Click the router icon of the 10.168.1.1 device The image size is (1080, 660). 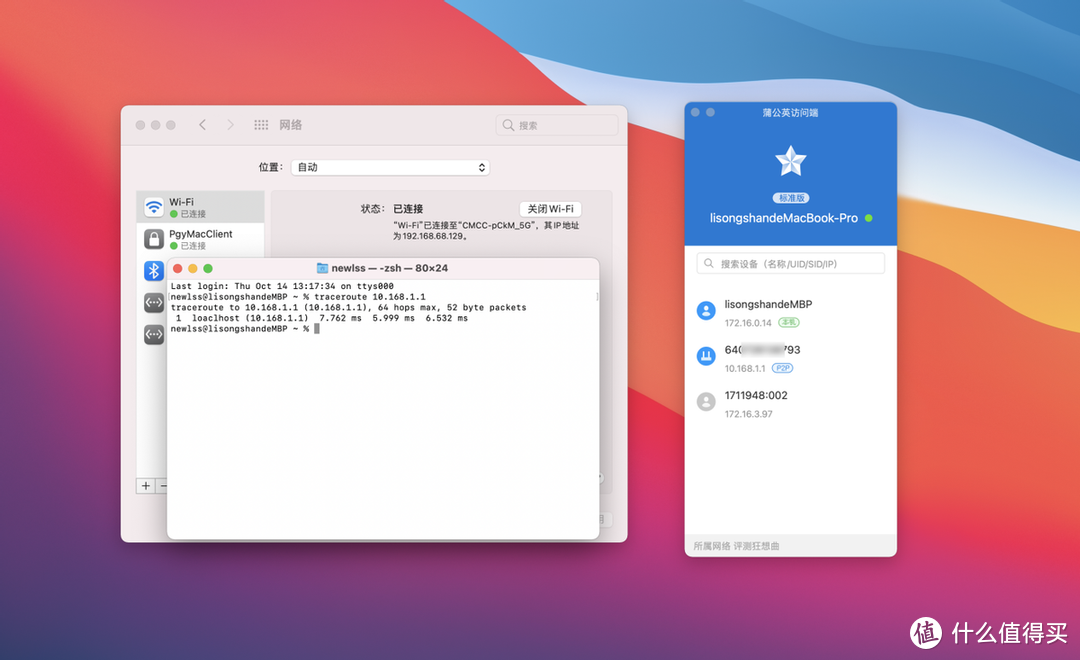coord(706,356)
